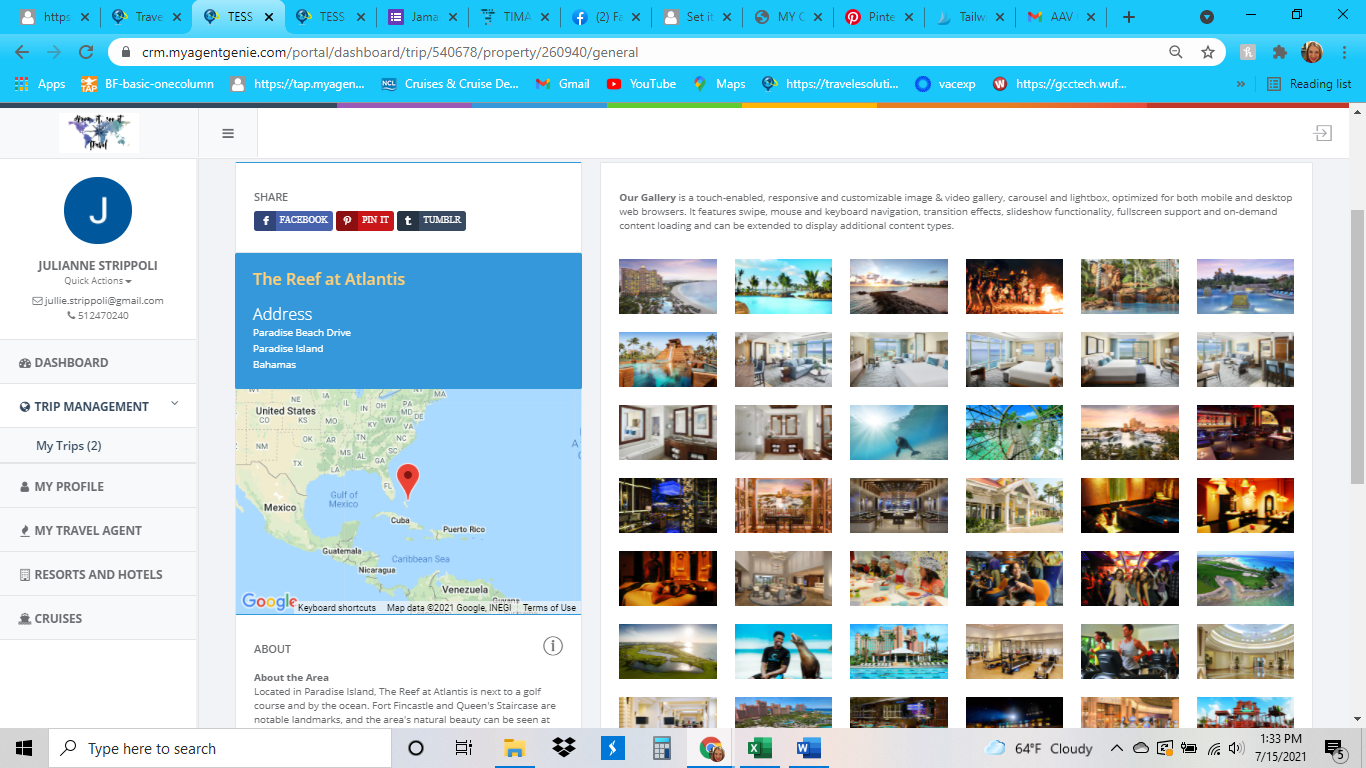Image resolution: width=1366 pixels, height=768 pixels.
Task: Open weather widget 64°F Cloudy
Action: [1039, 748]
